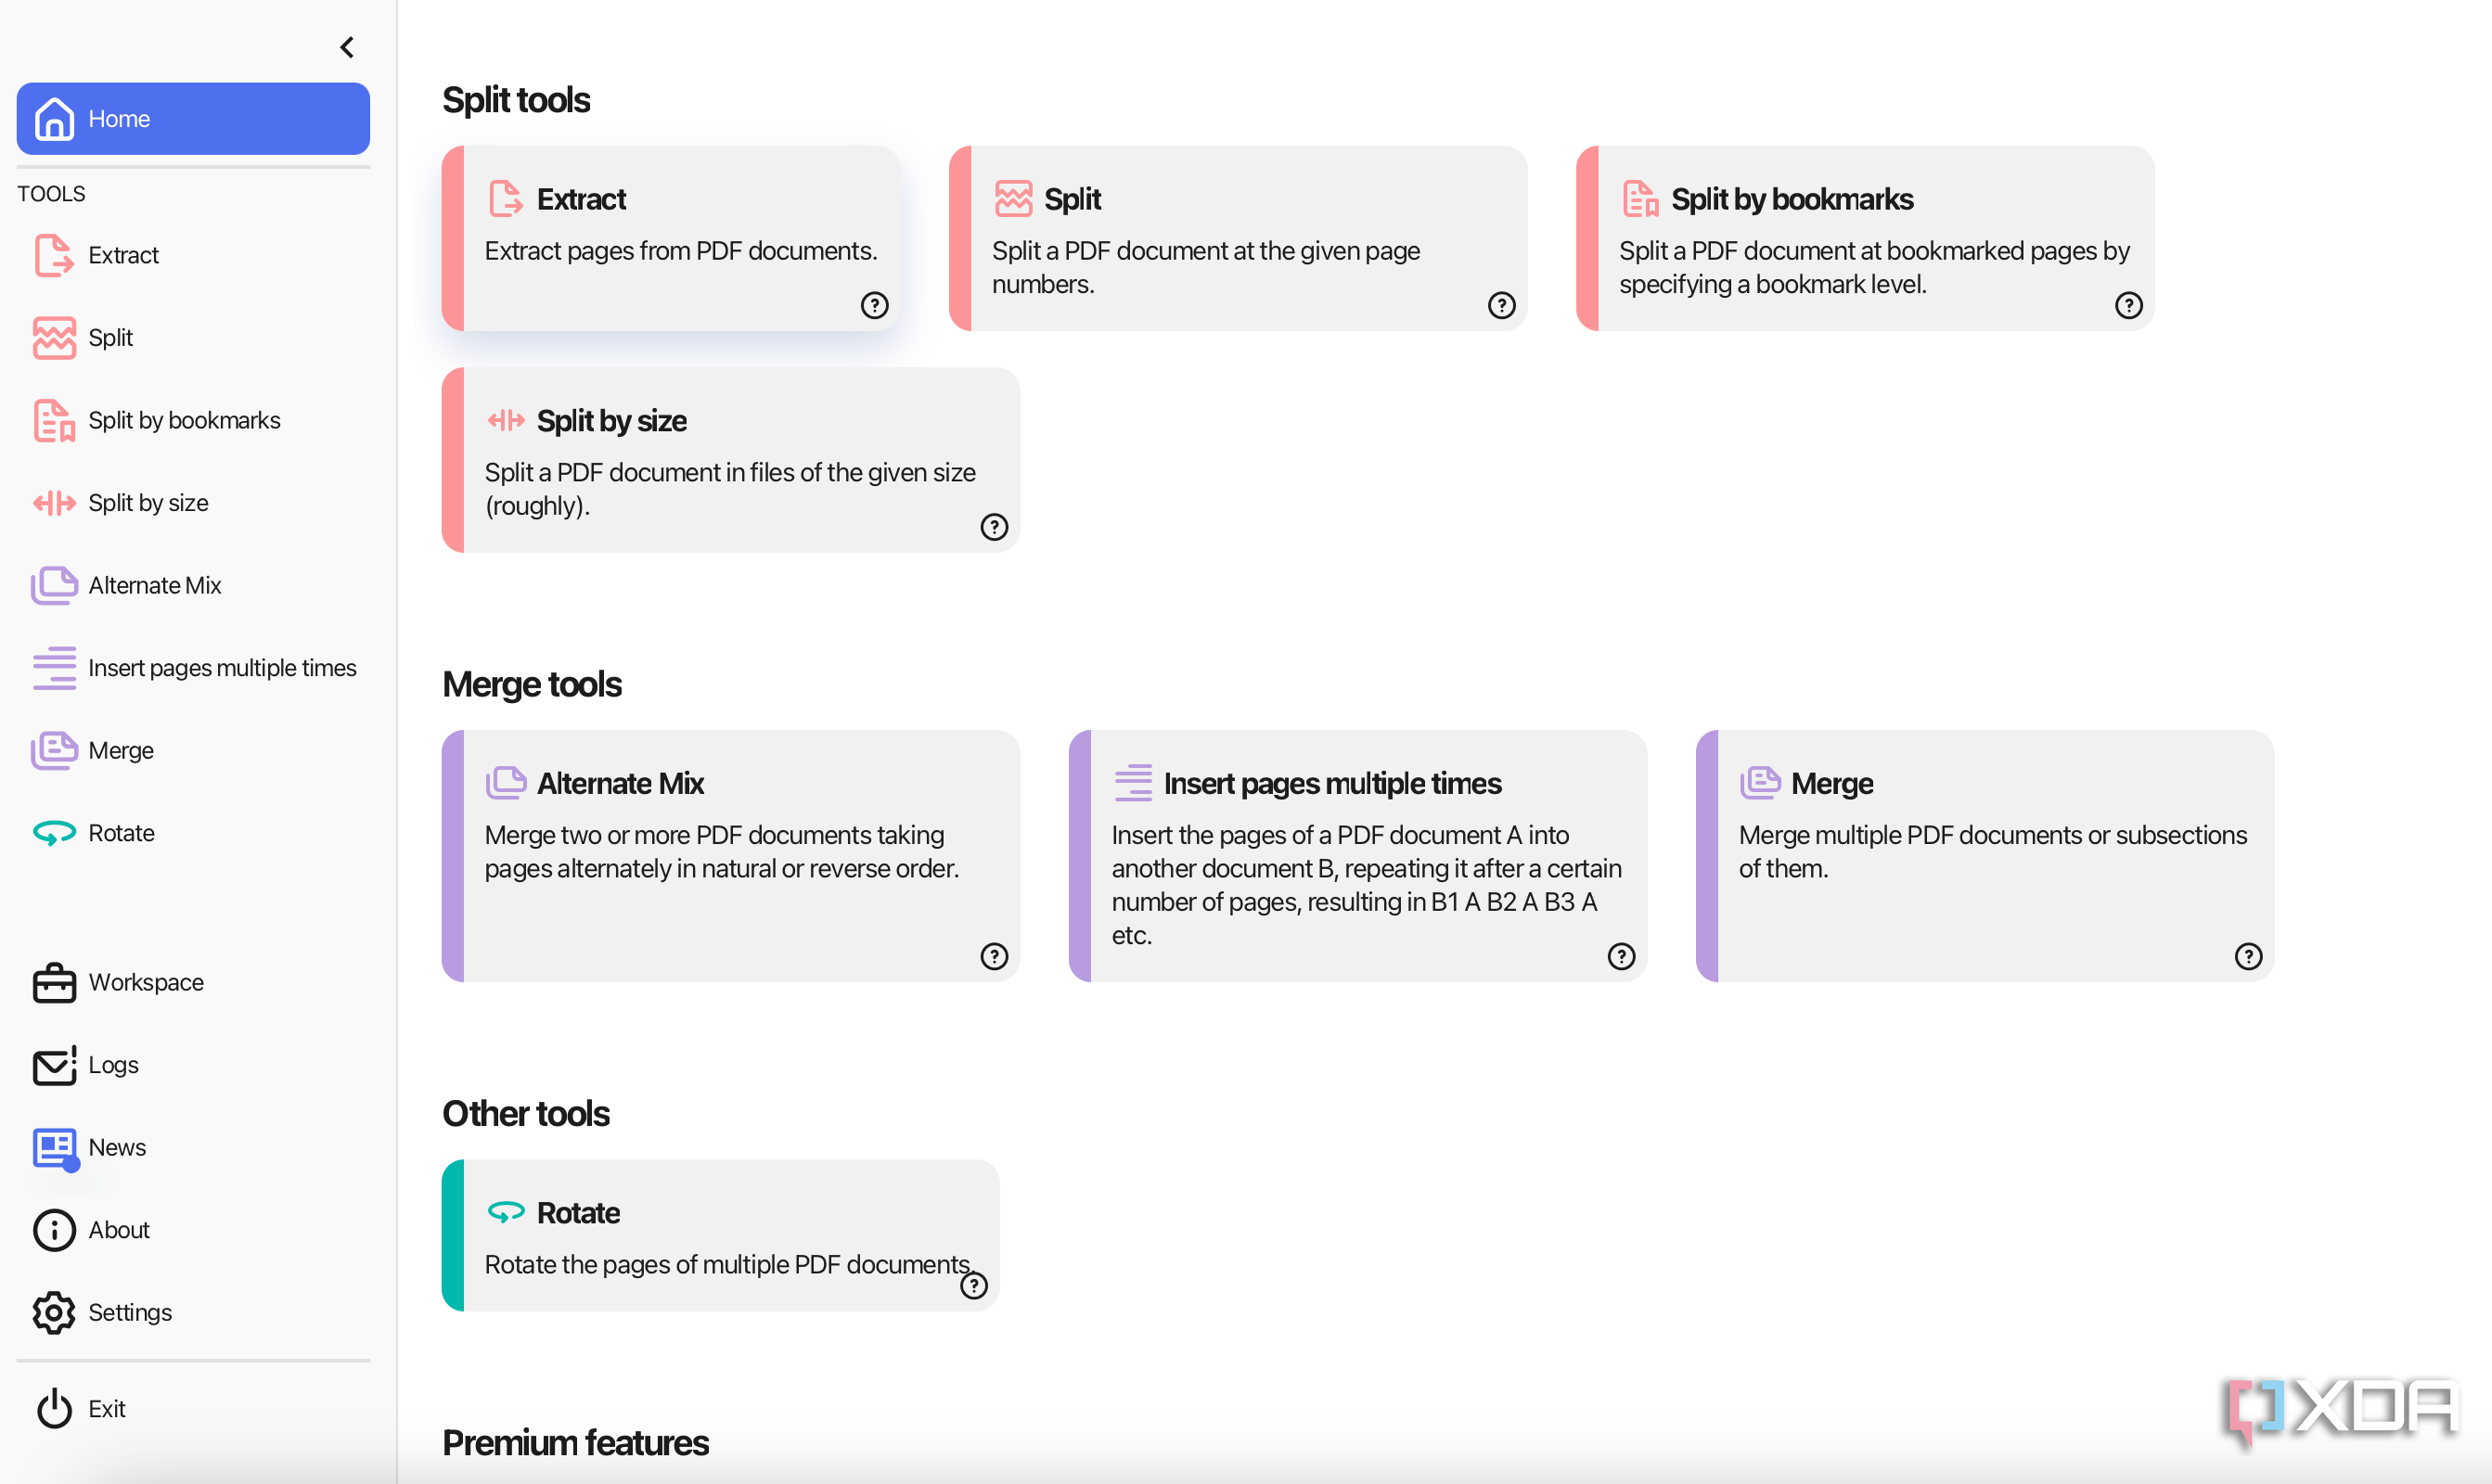Open help for the Extract card
The width and height of the screenshot is (2492, 1484).
coord(874,305)
